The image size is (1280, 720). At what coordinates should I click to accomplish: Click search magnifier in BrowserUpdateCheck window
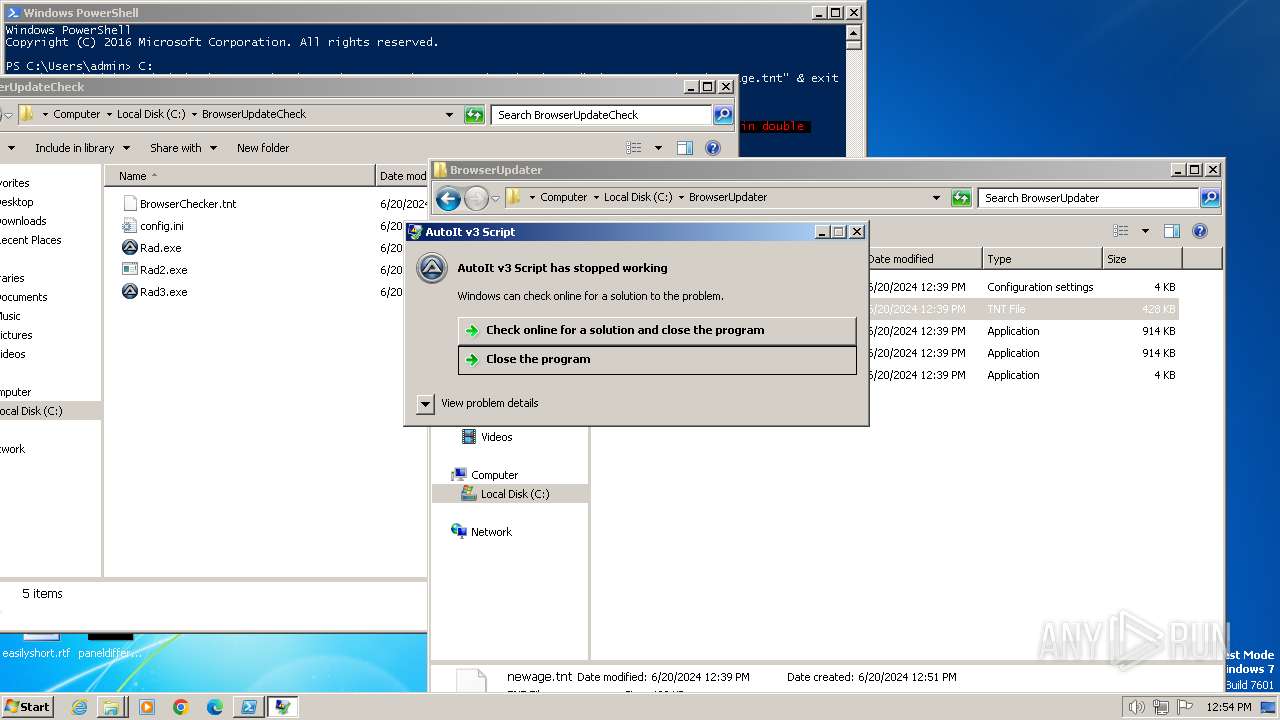pyautogui.click(x=723, y=115)
